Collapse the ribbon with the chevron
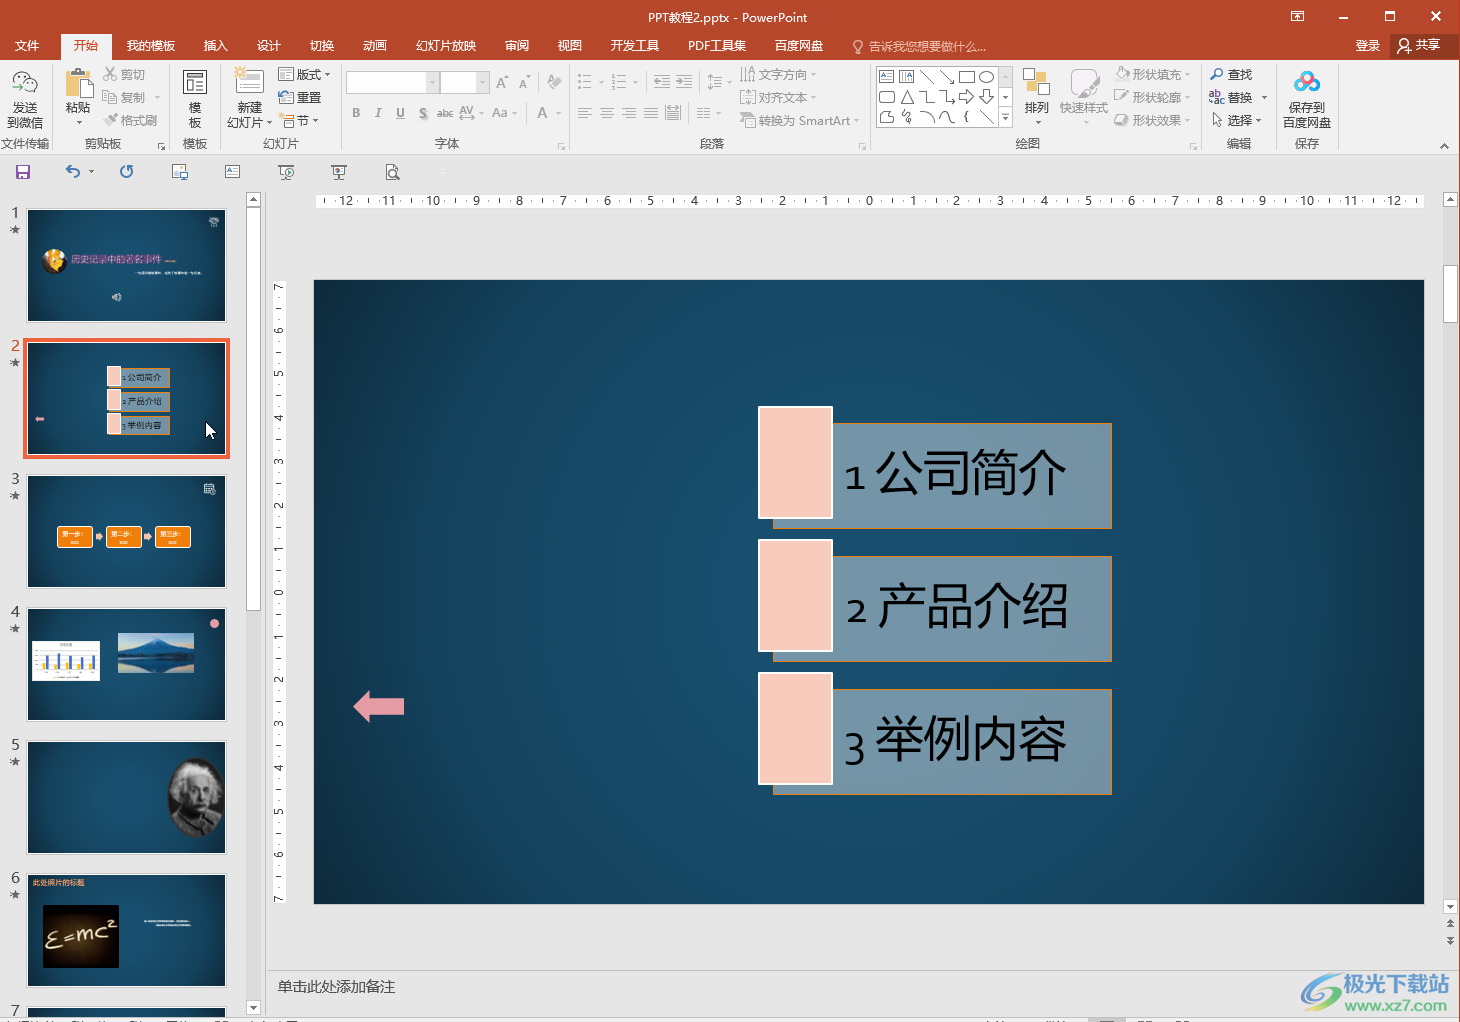 1444,146
